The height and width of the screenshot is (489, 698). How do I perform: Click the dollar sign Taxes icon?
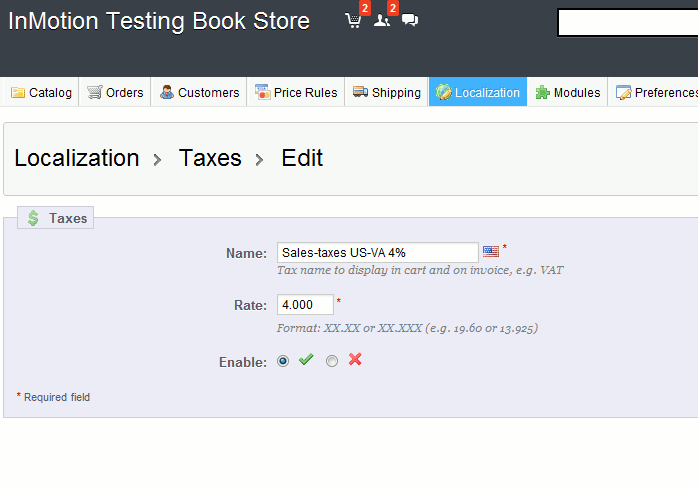point(34,218)
